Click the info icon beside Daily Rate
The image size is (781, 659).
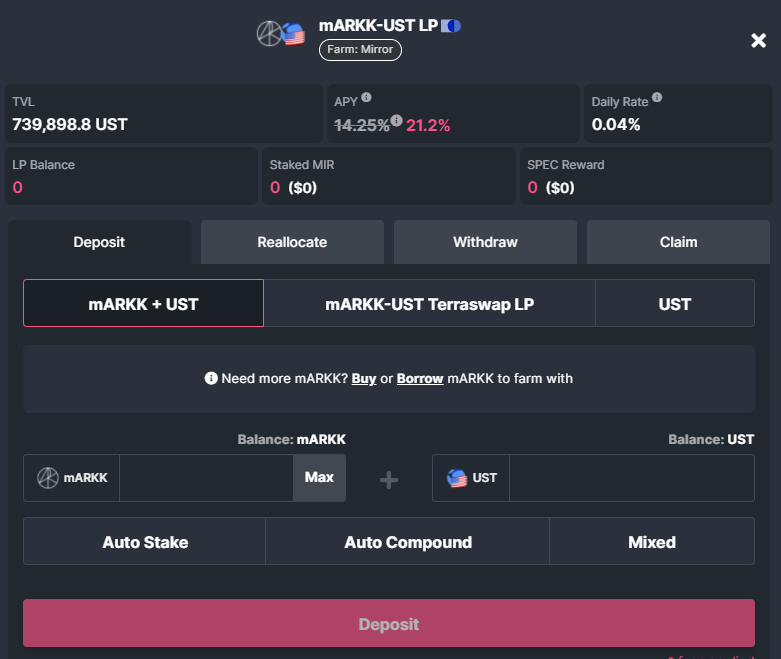click(x=657, y=98)
